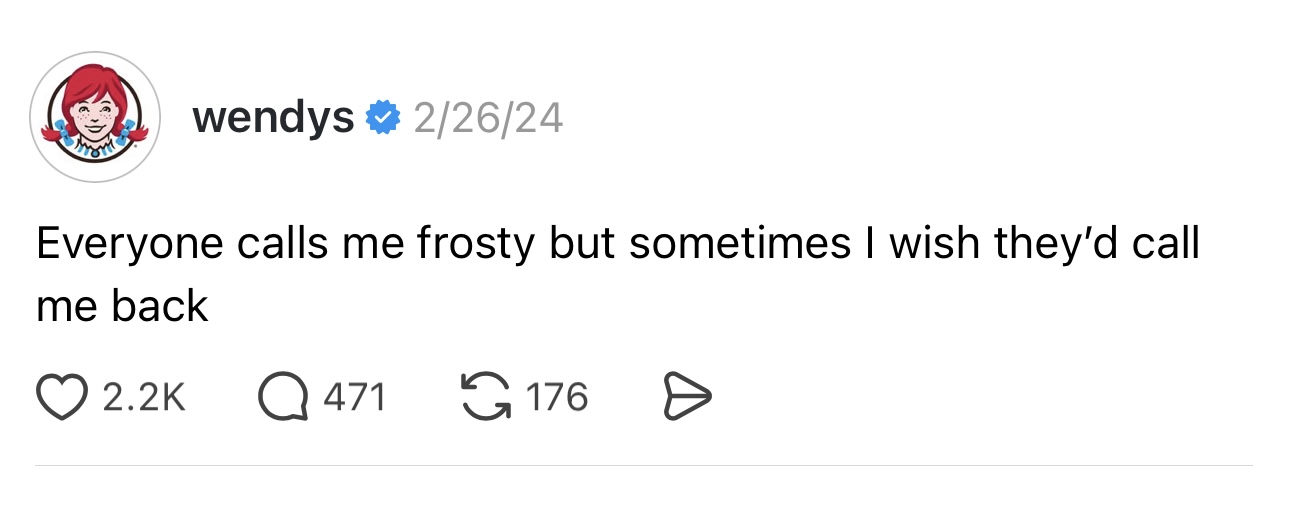View the 176 reposts count
Viewport: 1289px width, 512px height.
[556, 398]
